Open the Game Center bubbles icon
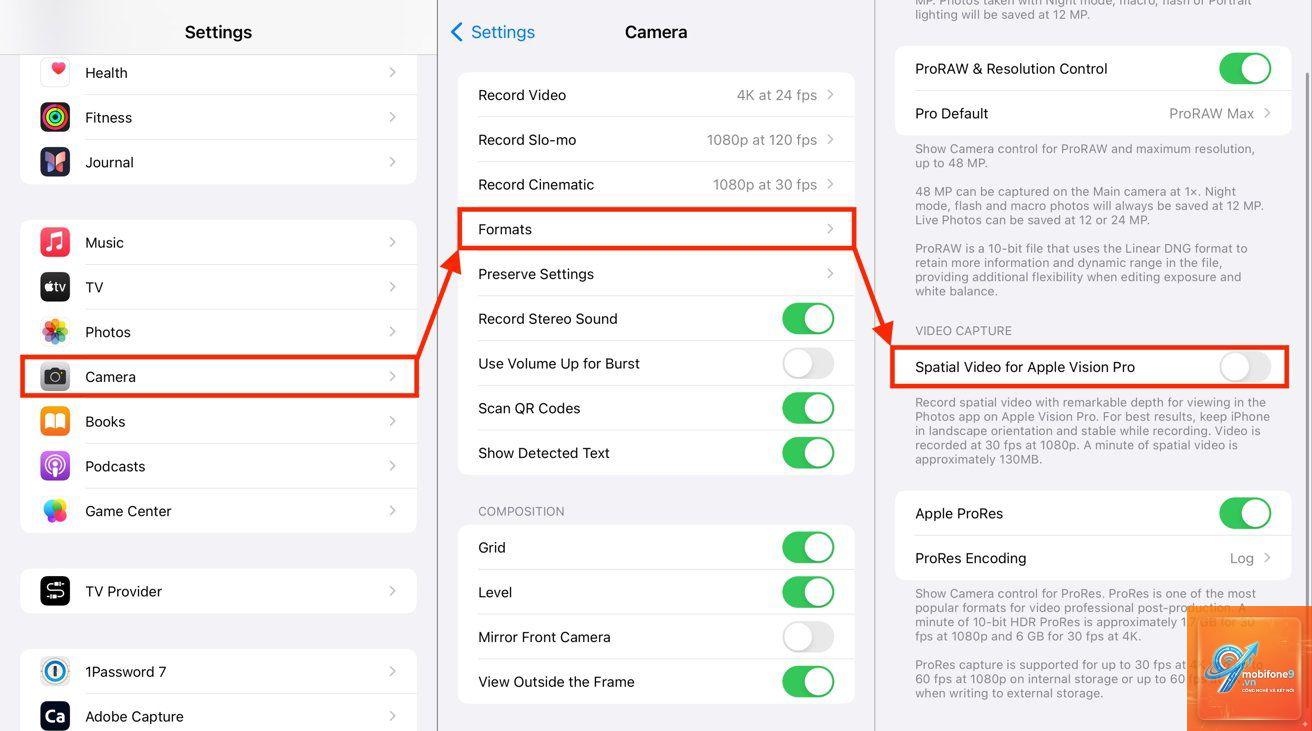Viewport: 1312px width, 731px height. click(x=55, y=511)
